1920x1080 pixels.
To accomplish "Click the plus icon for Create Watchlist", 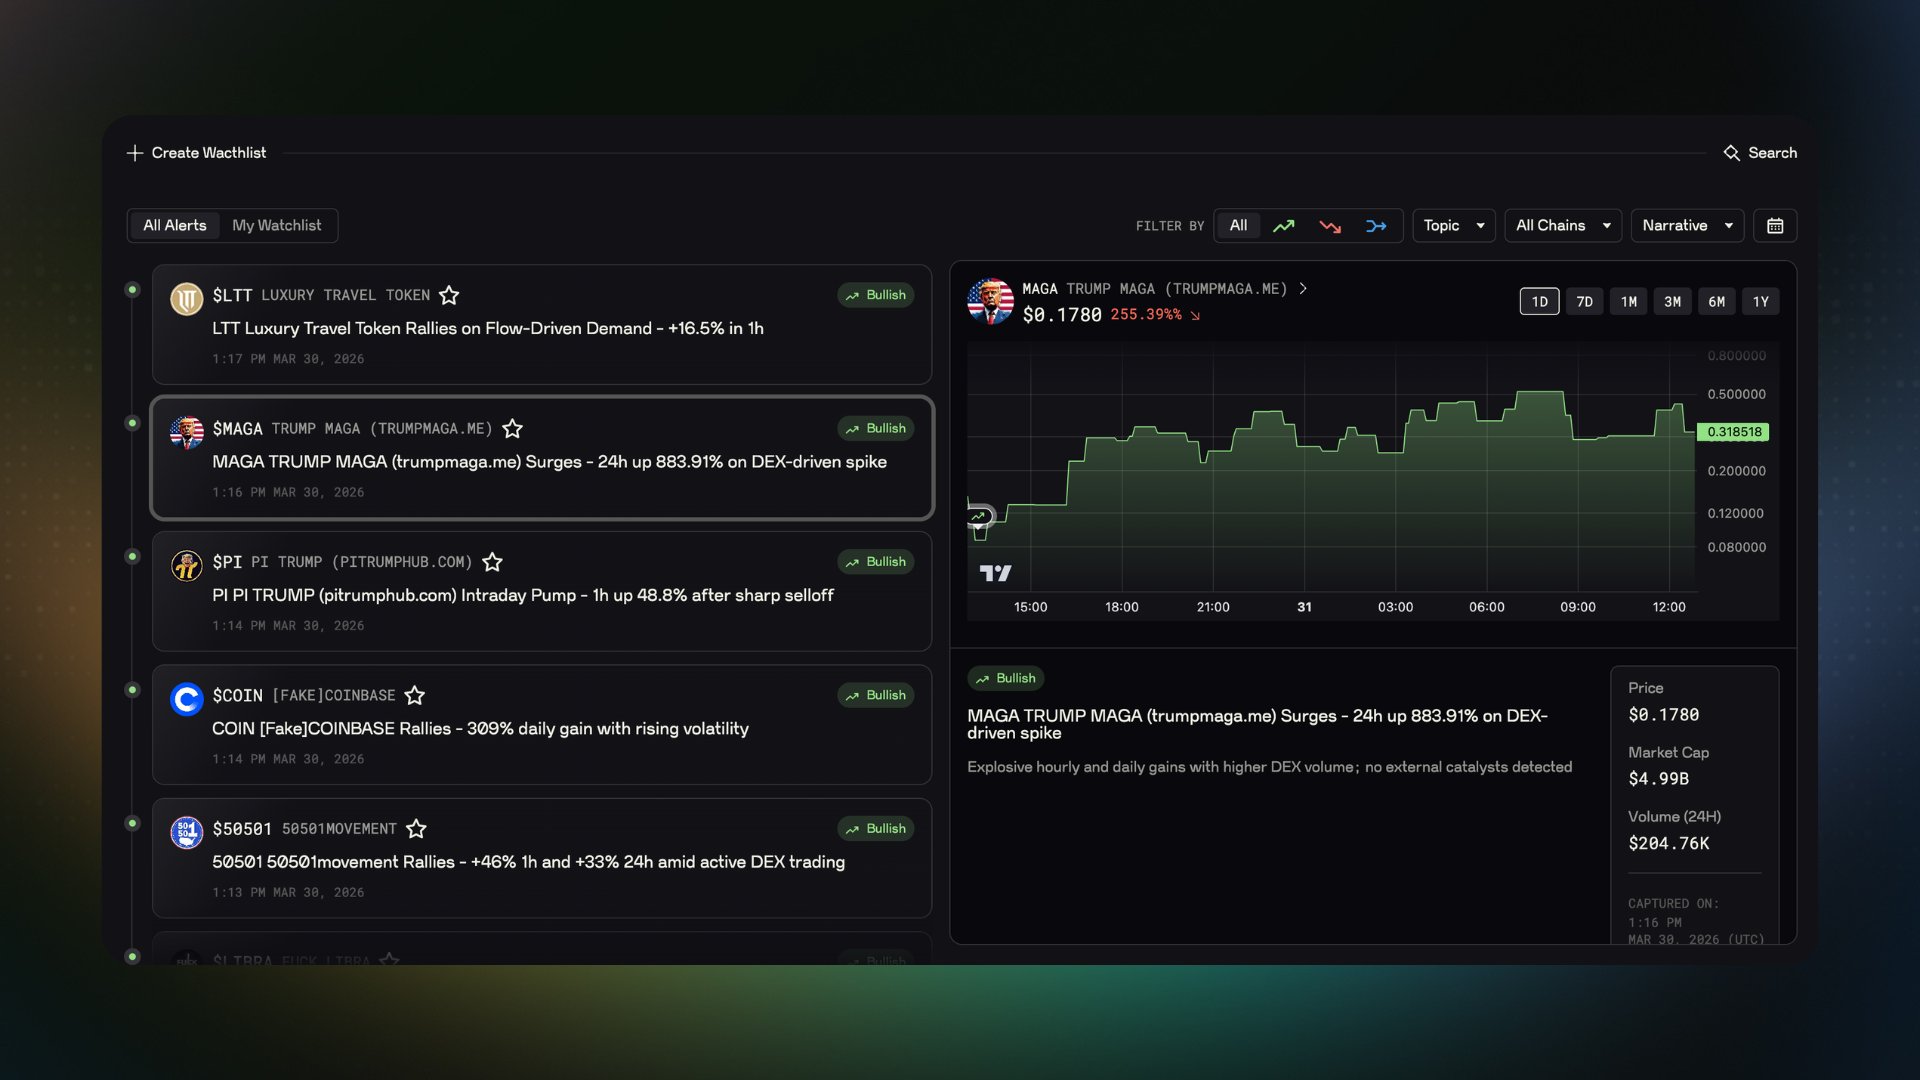I will (x=135, y=153).
